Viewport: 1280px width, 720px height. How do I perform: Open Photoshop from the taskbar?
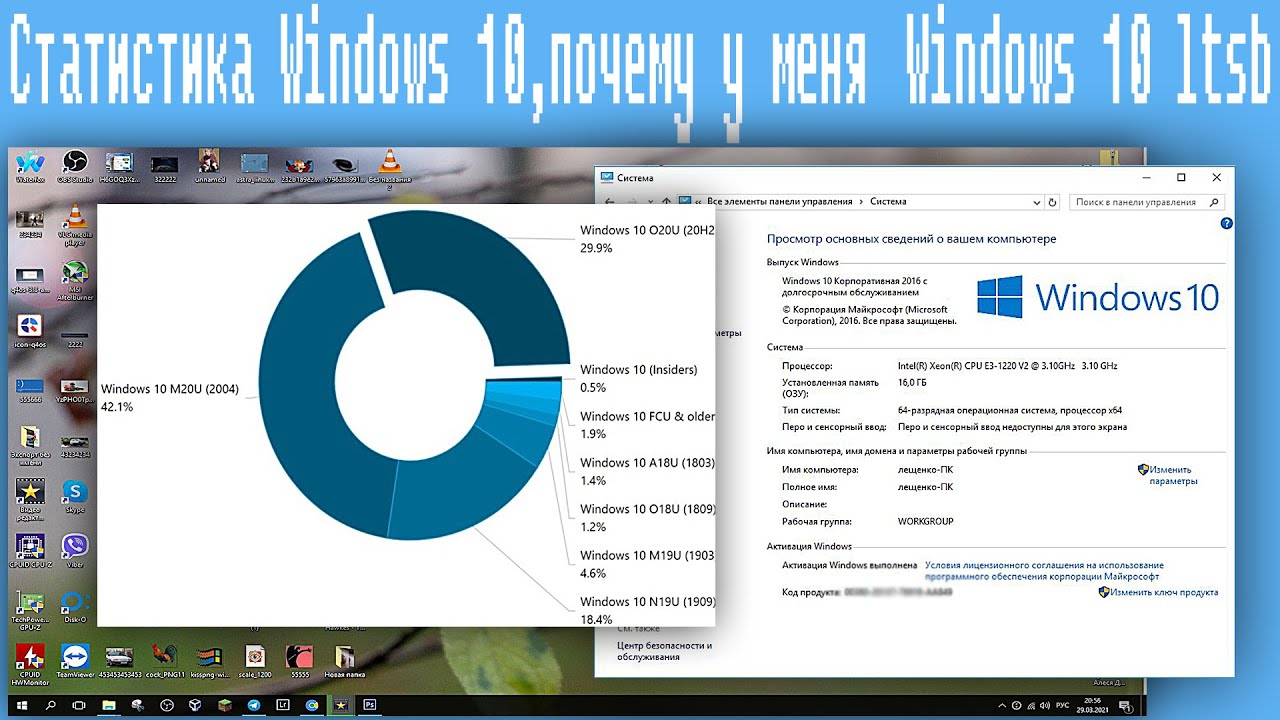point(370,705)
